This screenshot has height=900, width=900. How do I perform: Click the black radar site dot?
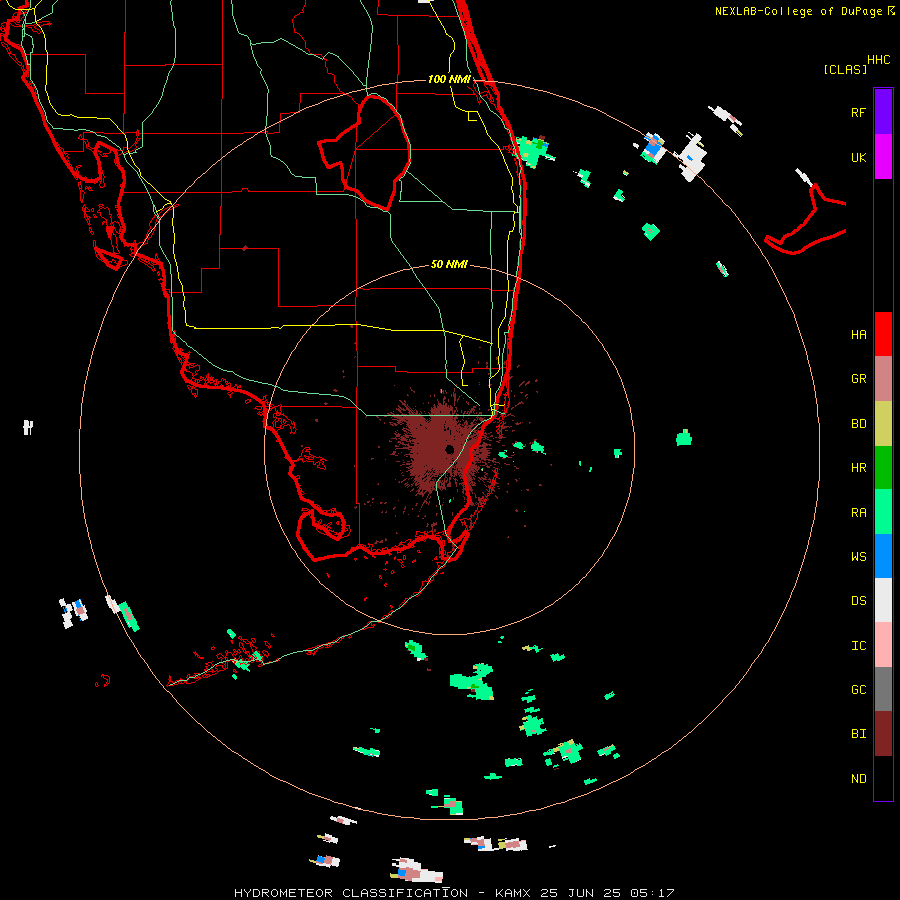coord(449,449)
